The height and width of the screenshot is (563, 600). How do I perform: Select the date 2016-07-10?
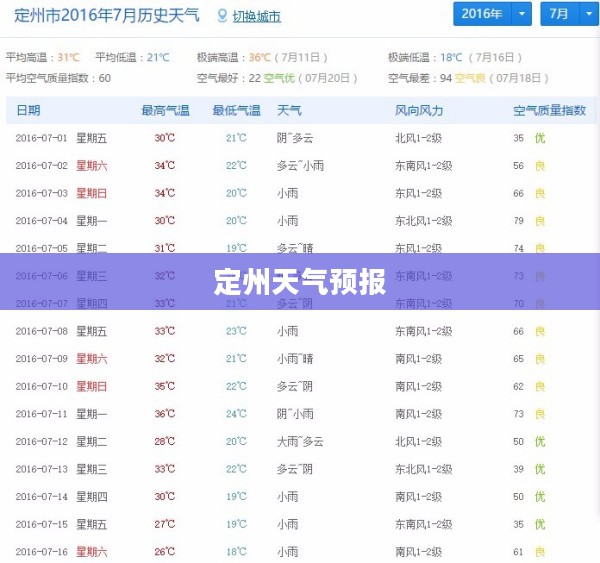[41, 386]
